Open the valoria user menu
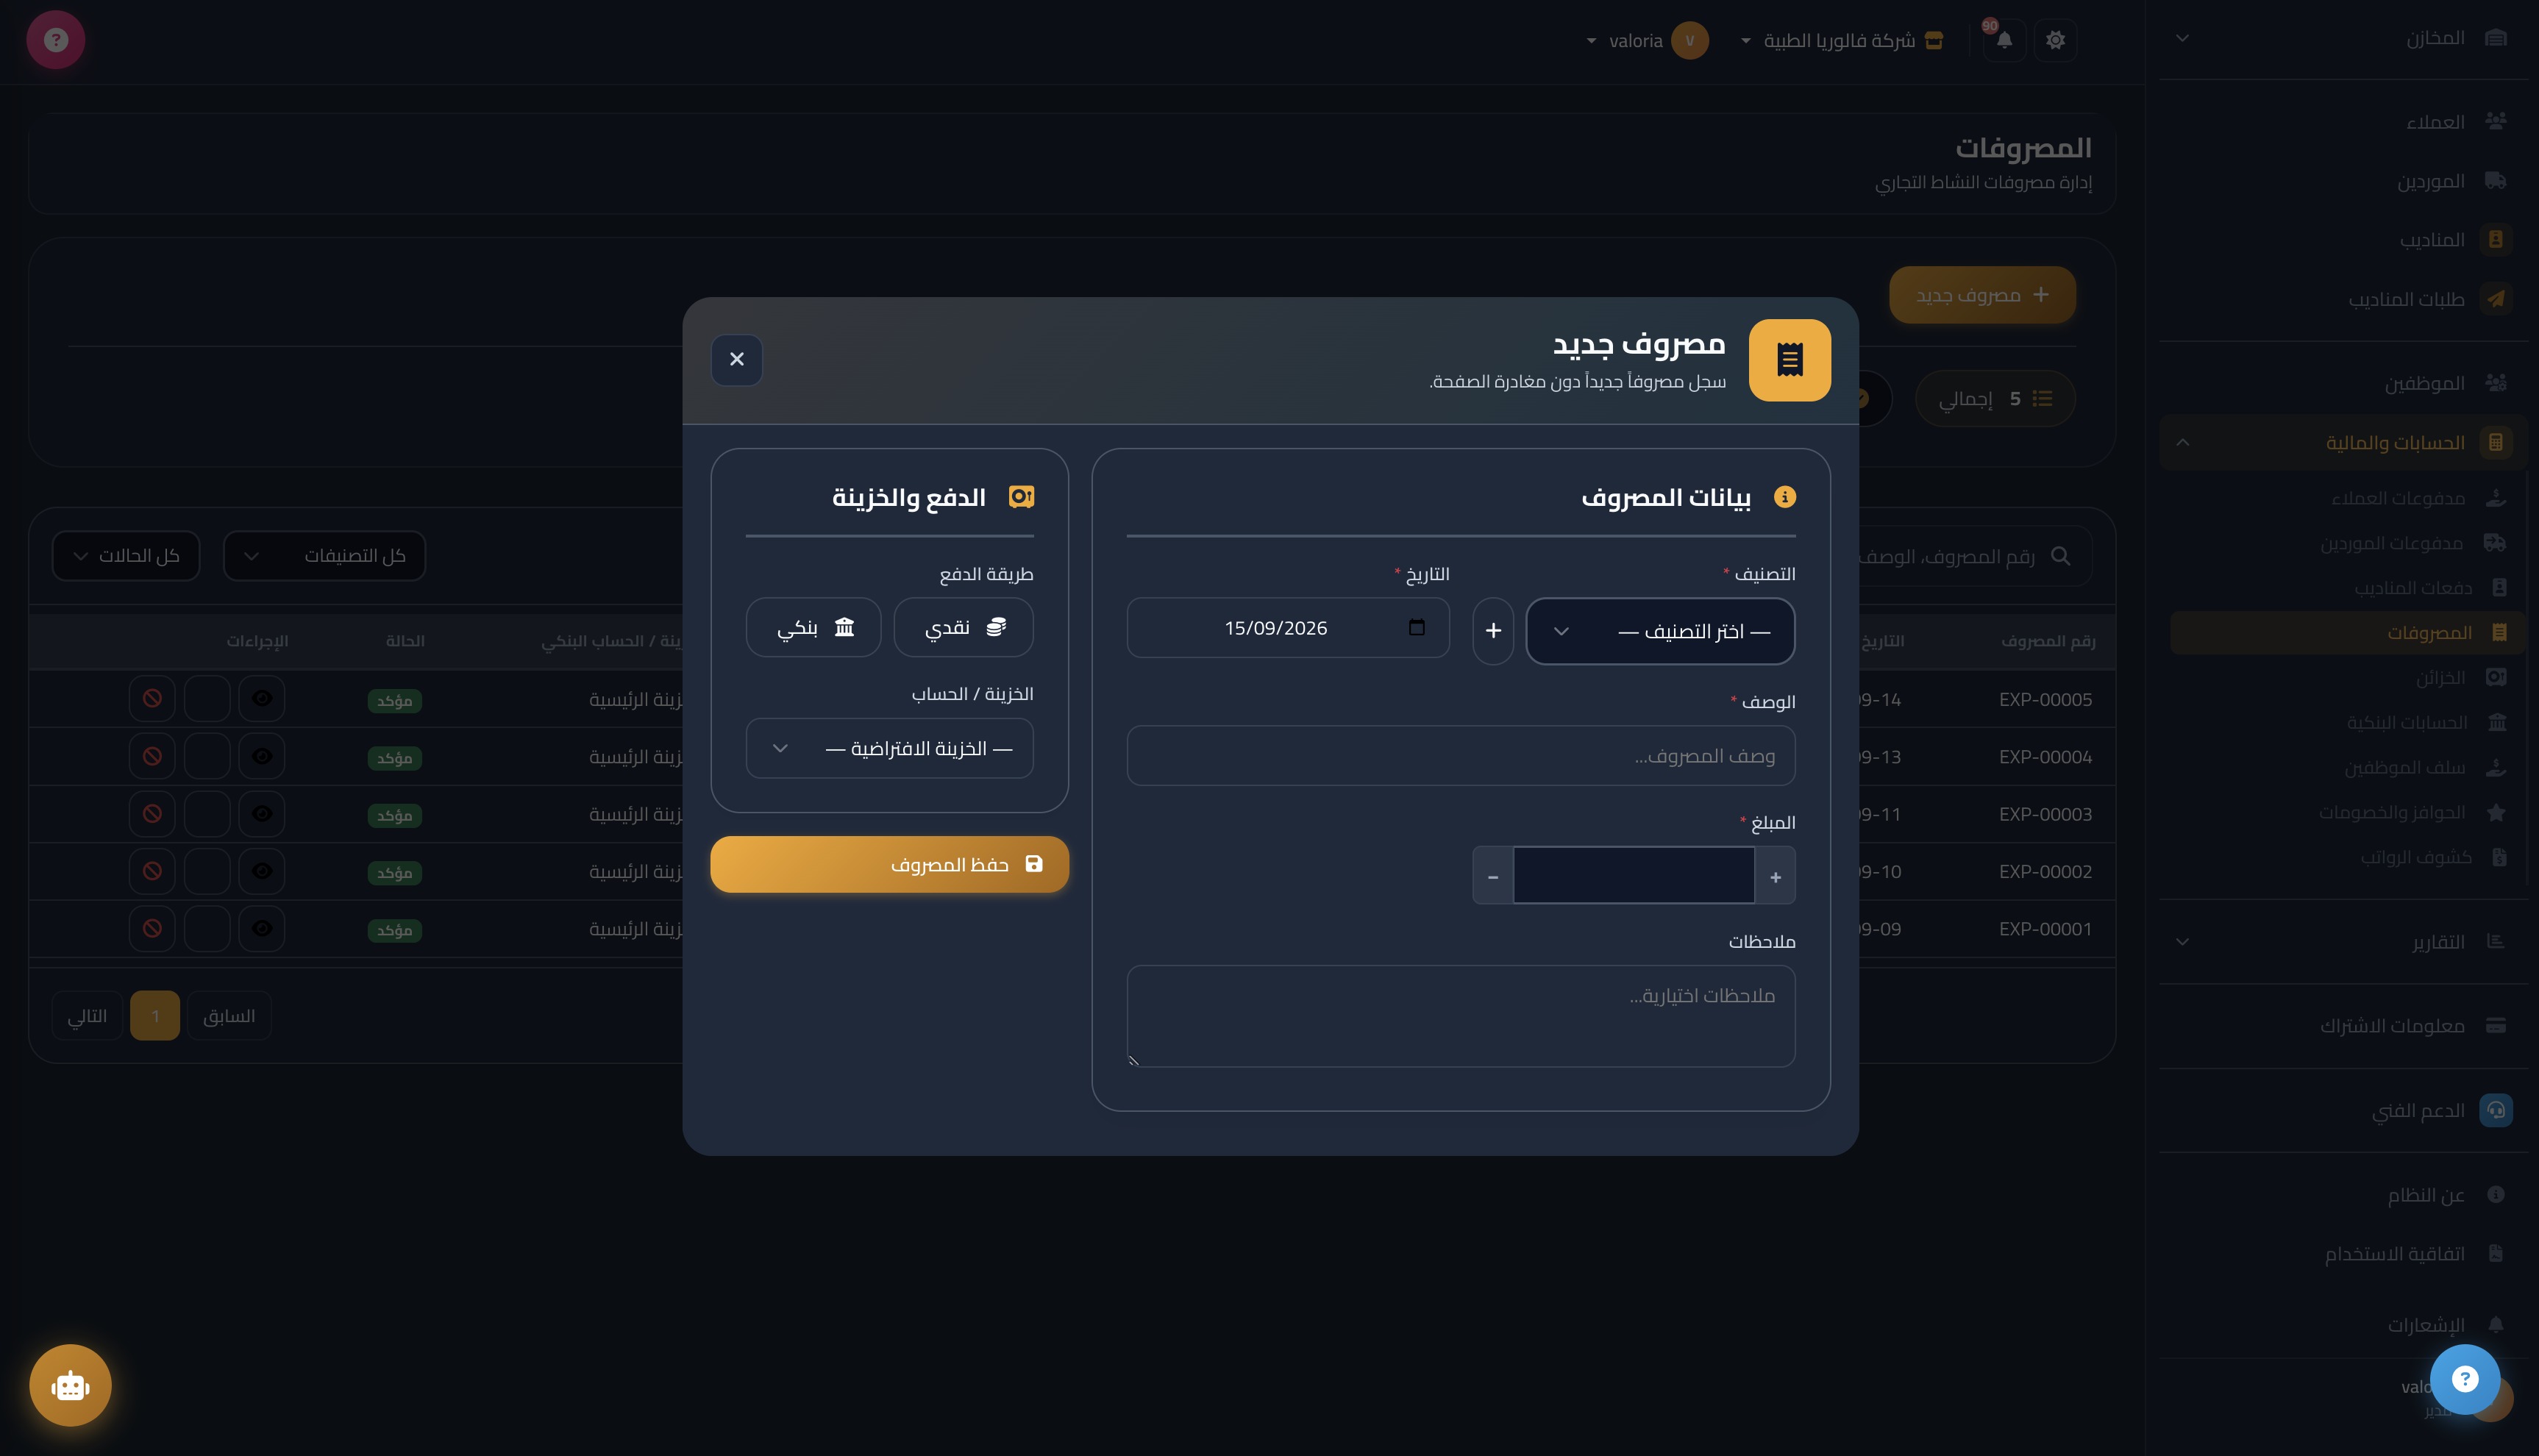This screenshot has width=2539, height=1456. (1646, 41)
